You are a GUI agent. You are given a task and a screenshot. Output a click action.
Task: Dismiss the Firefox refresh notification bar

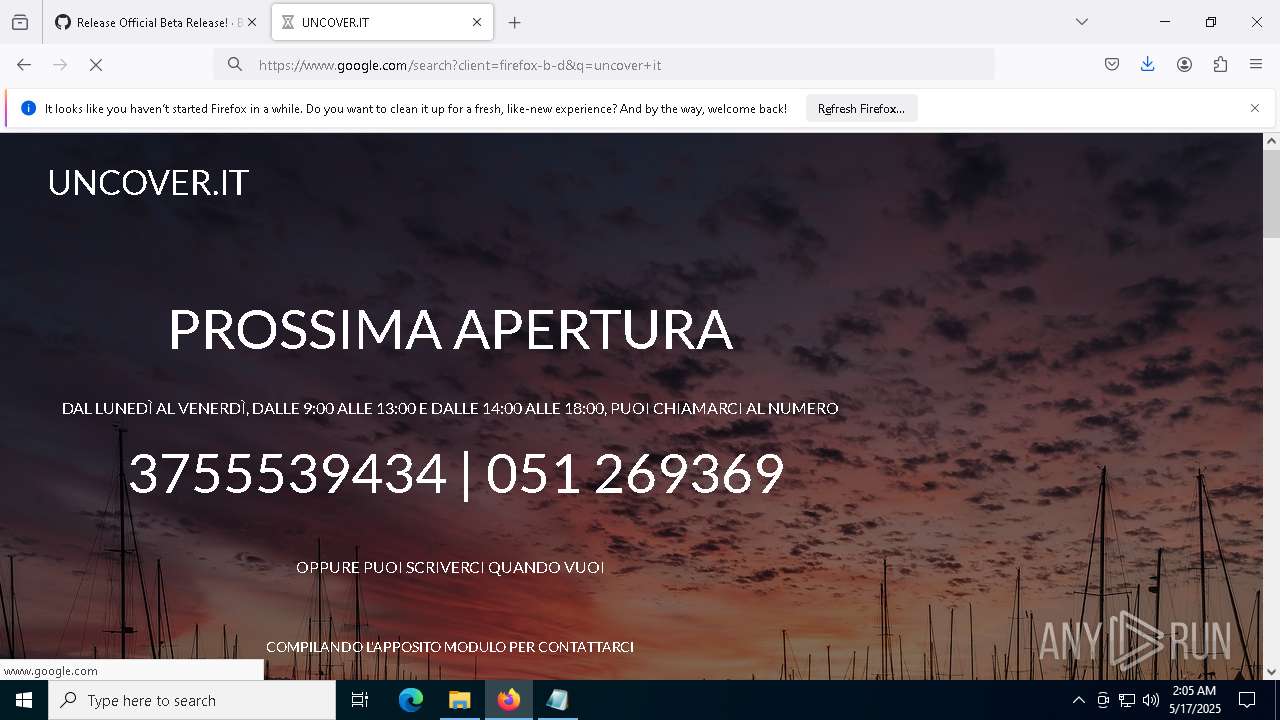coord(1255,108)
